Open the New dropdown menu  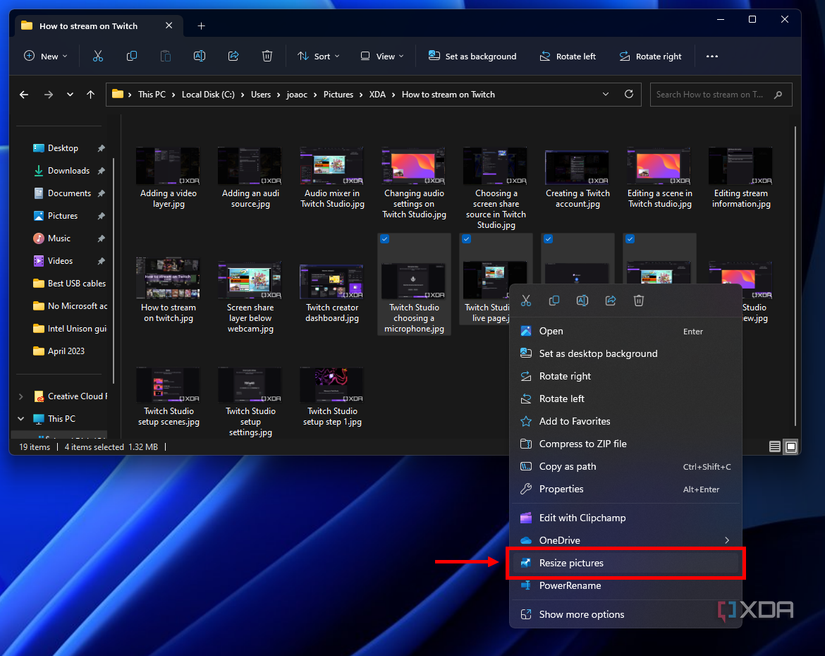pos(46,56)
